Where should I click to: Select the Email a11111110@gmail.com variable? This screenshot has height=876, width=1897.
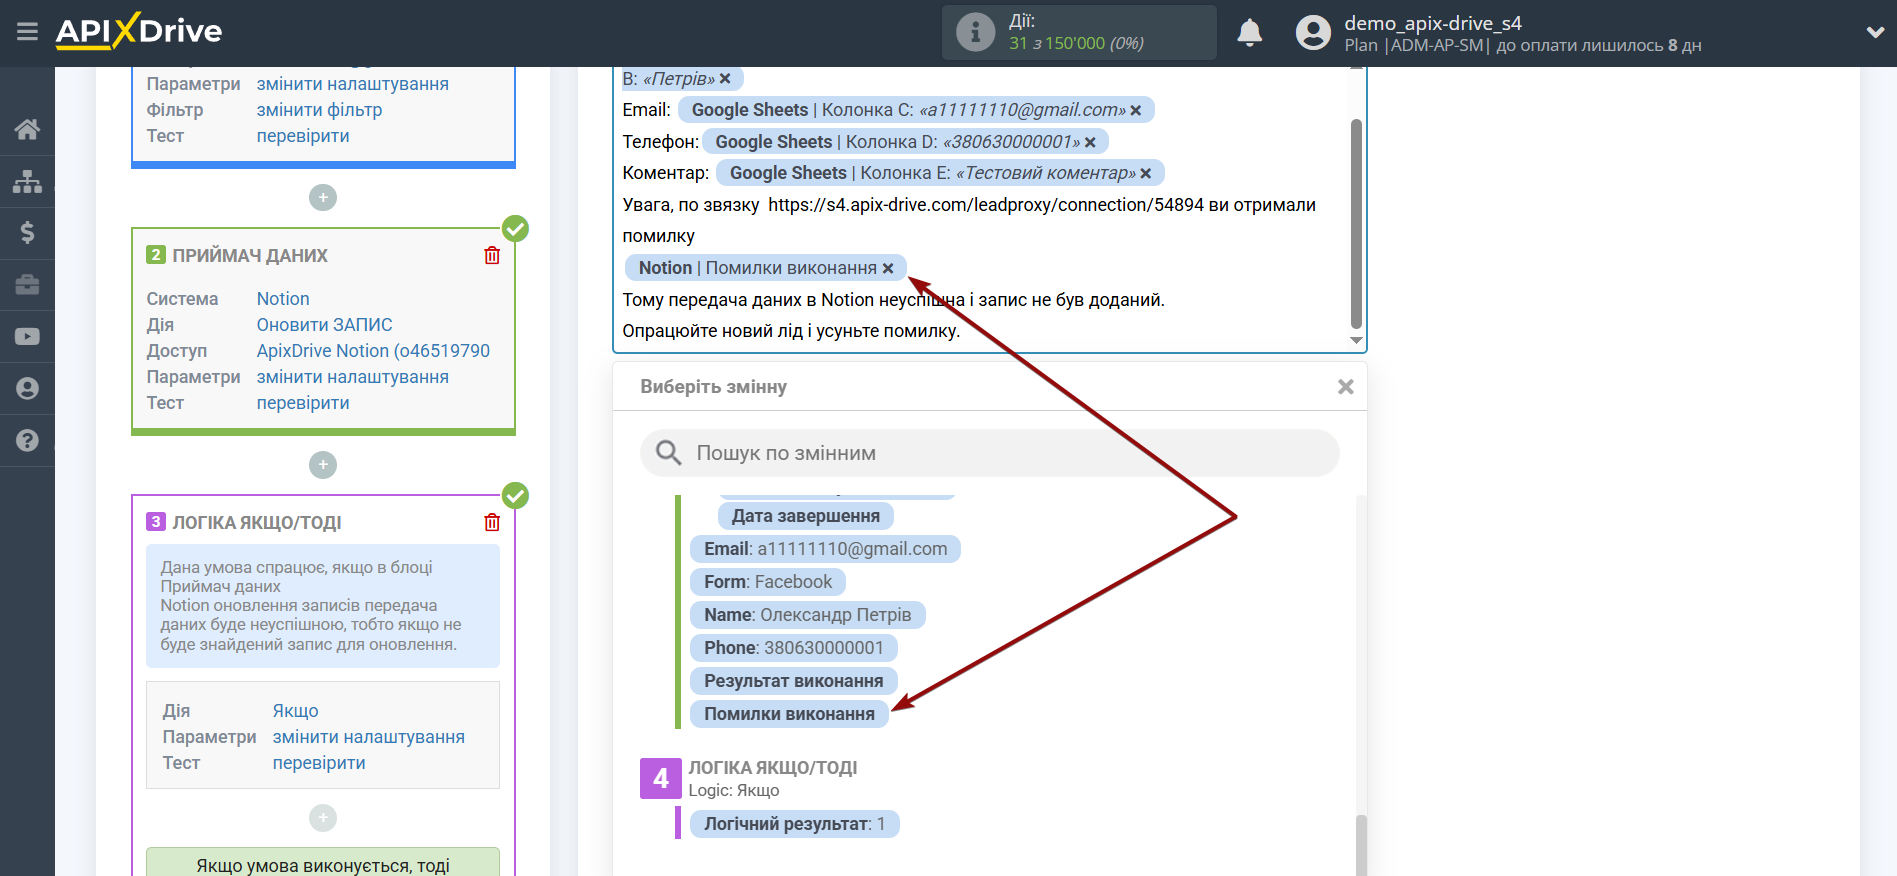(825, 549)
